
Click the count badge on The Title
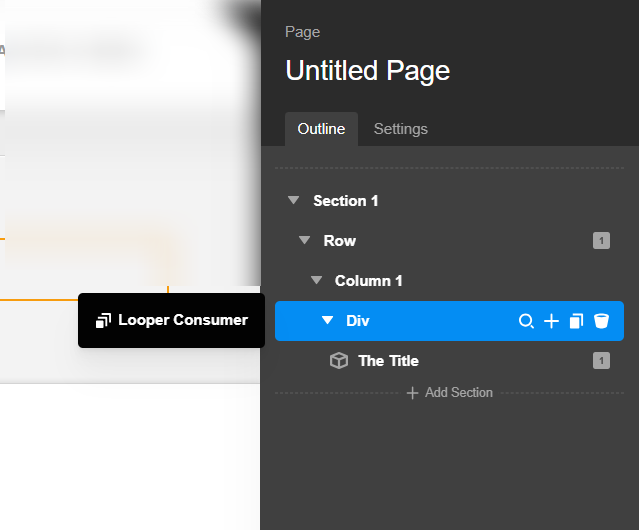(x=601, y=361)
